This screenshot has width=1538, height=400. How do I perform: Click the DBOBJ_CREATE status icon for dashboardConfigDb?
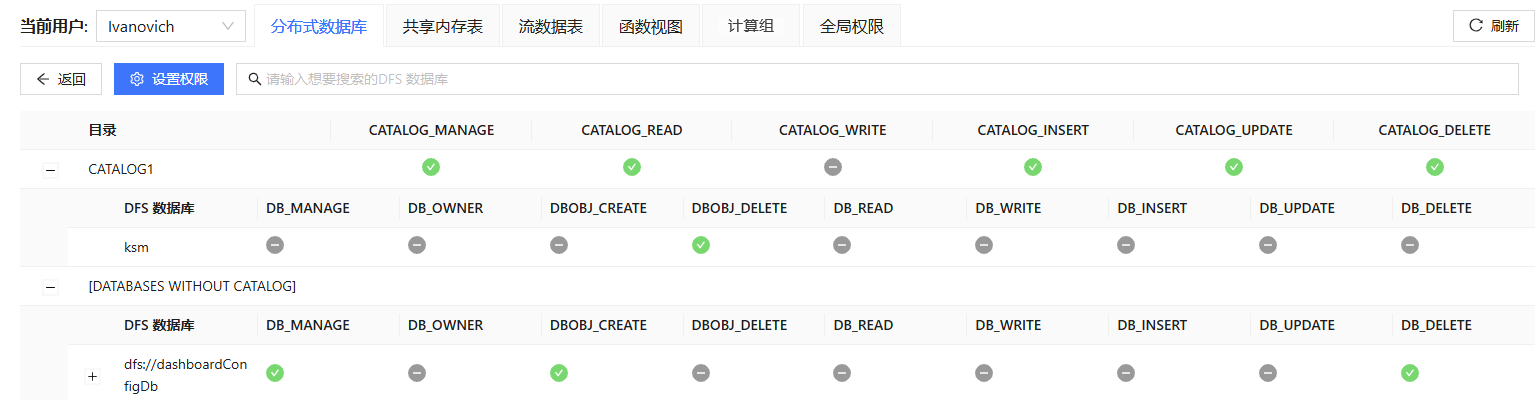559,372
